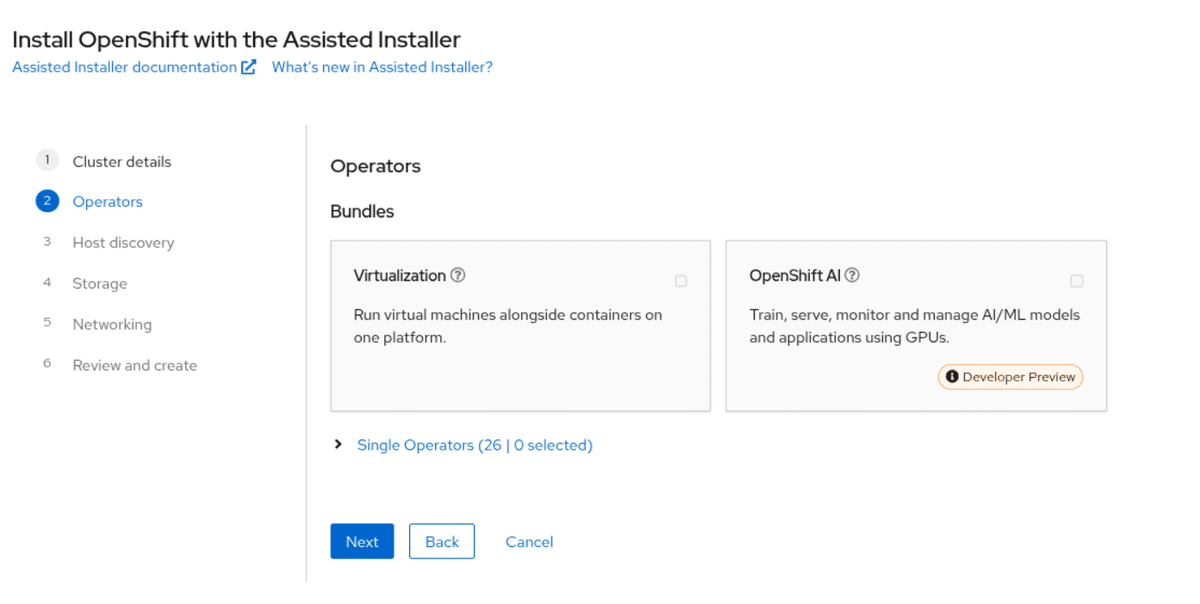Screen dimensions: 1200x604
Task: Click the Virtualization help question-mark icon
Action: (458, 275)
